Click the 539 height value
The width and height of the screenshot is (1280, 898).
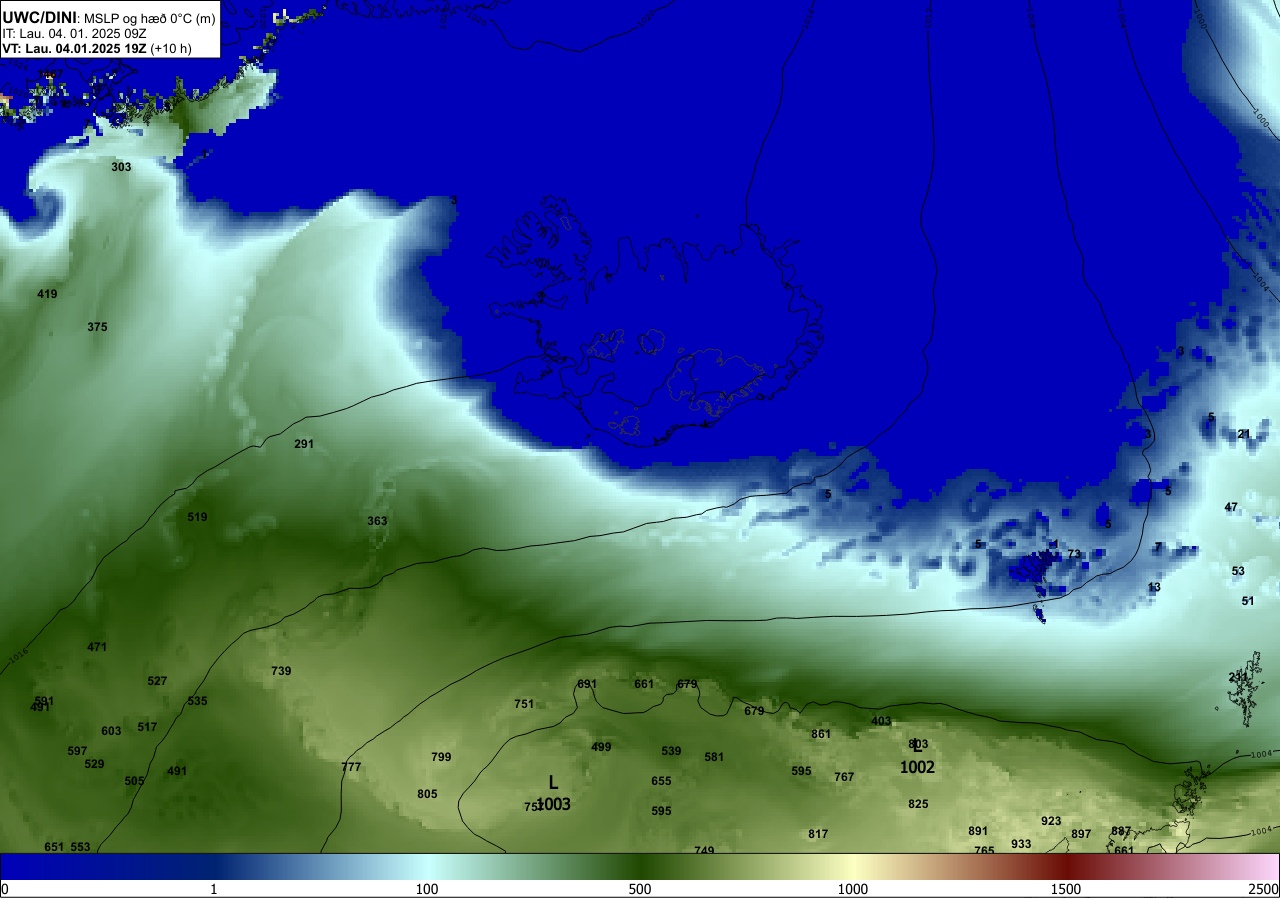[x=671, y=751]
